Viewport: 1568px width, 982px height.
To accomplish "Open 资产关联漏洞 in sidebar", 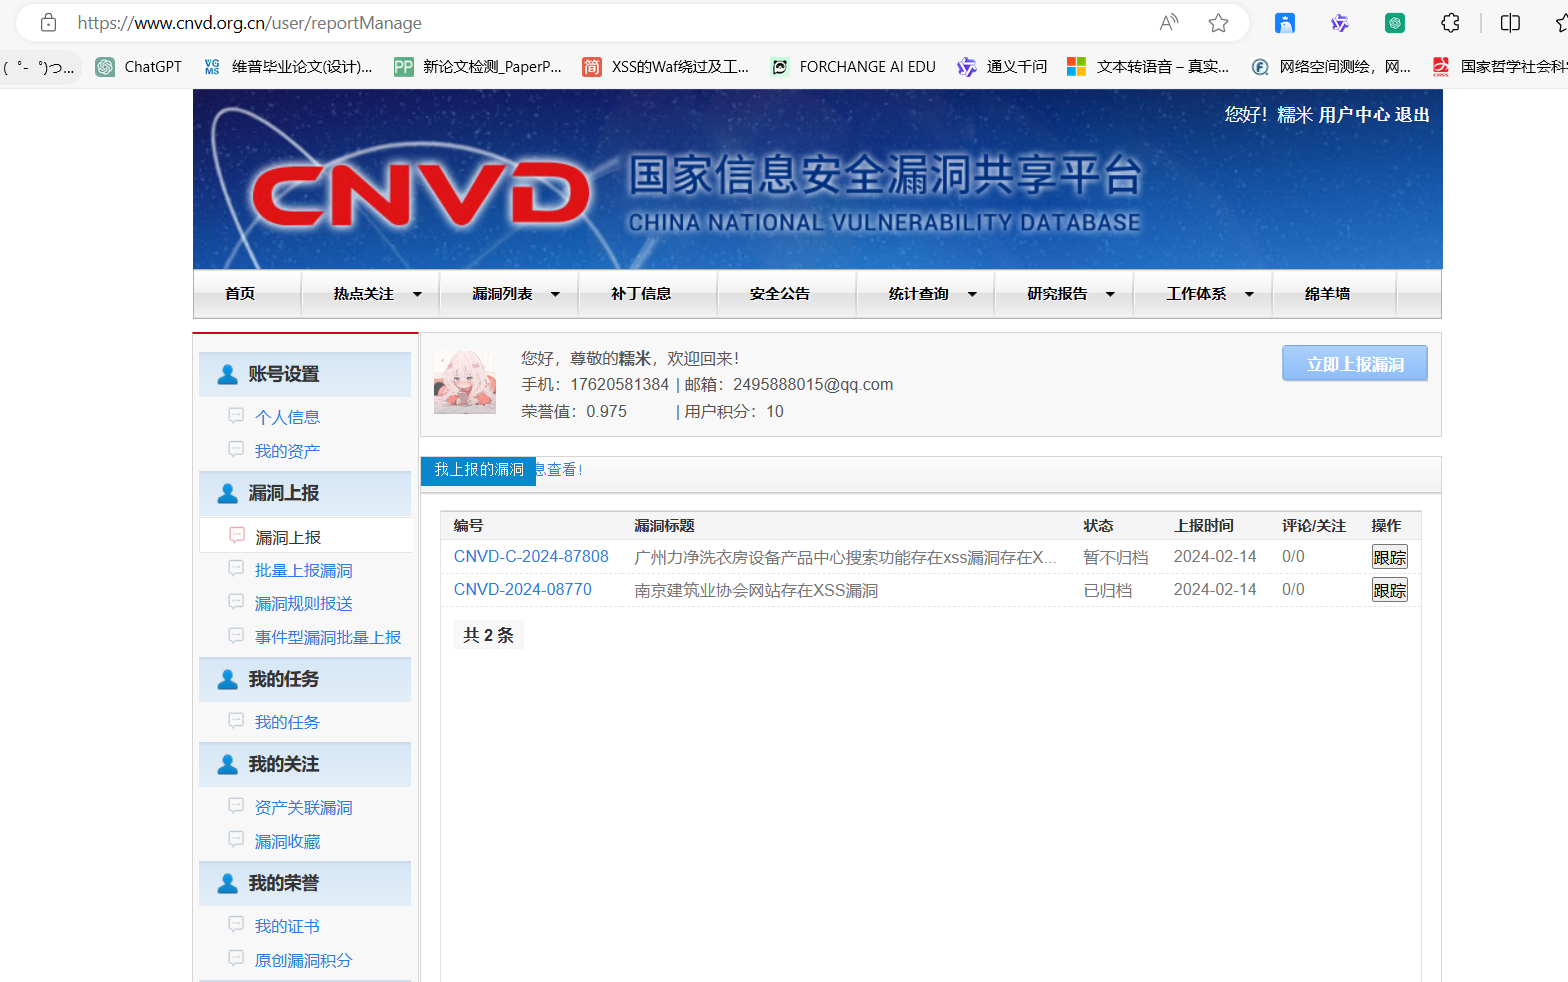I will pyautogui.click(x=303, y=807).
